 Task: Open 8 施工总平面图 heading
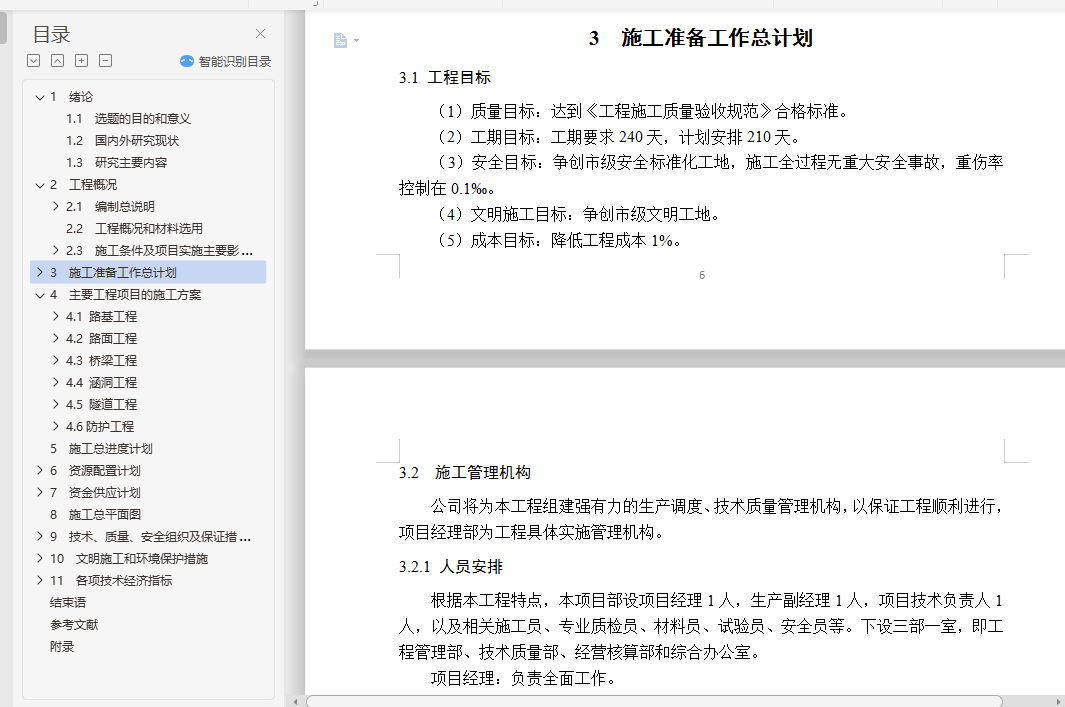95,514
